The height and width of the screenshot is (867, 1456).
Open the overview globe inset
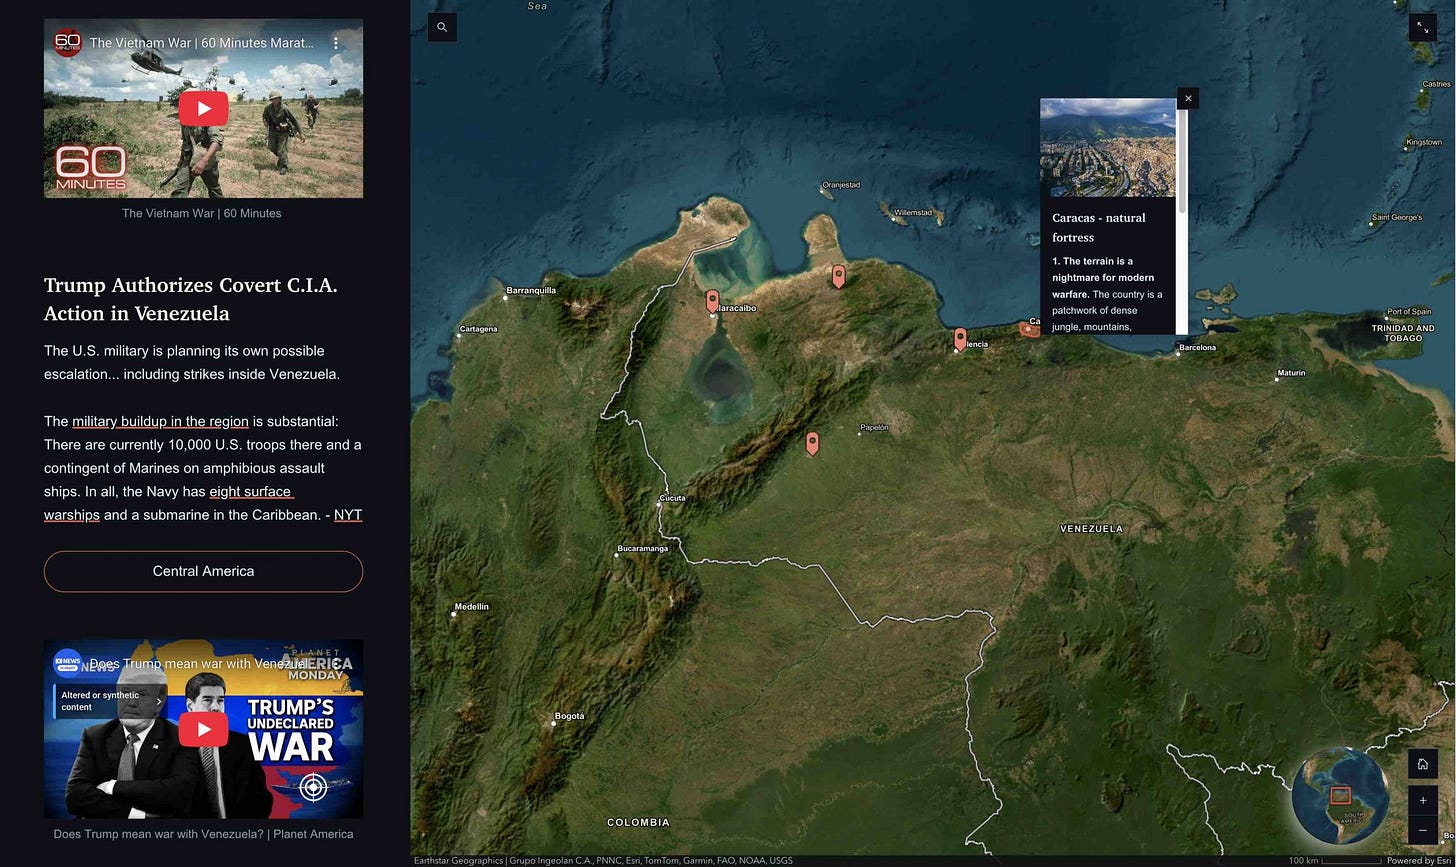[x=1340, y=796]
